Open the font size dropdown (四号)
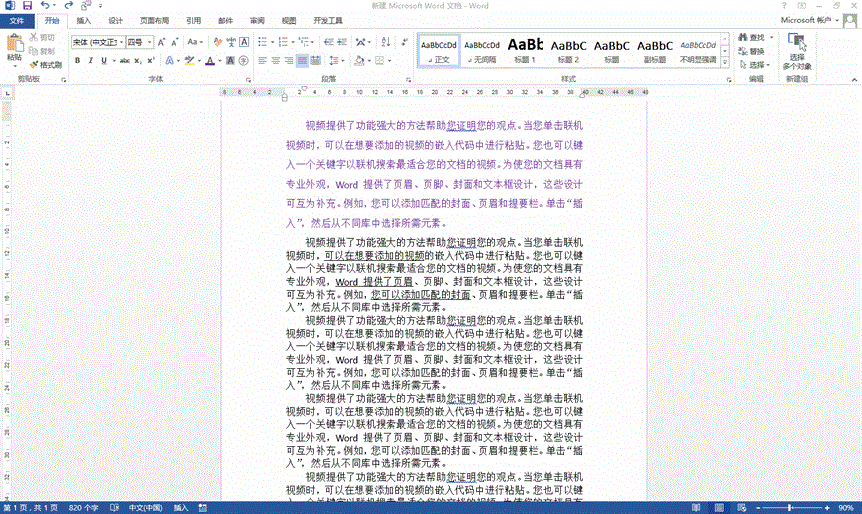 click(x=138, y=42)
